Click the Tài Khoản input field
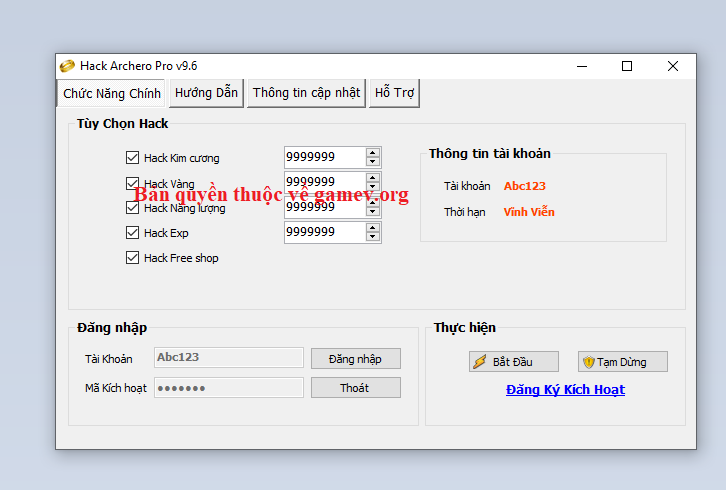Image resolution: width=726 pixels, height=490 pixels. tap(229, 358)
